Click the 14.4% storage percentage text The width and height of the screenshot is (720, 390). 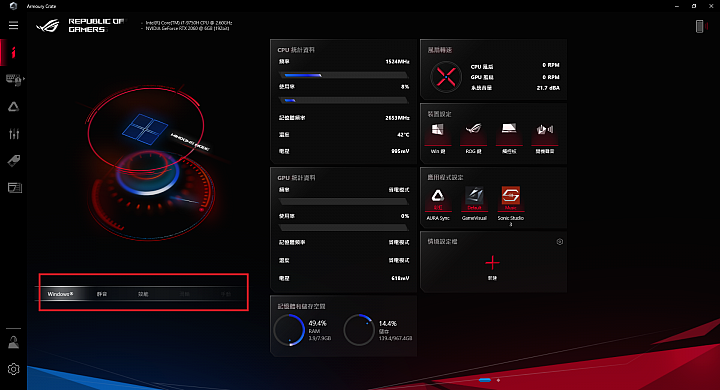[388, 323]
